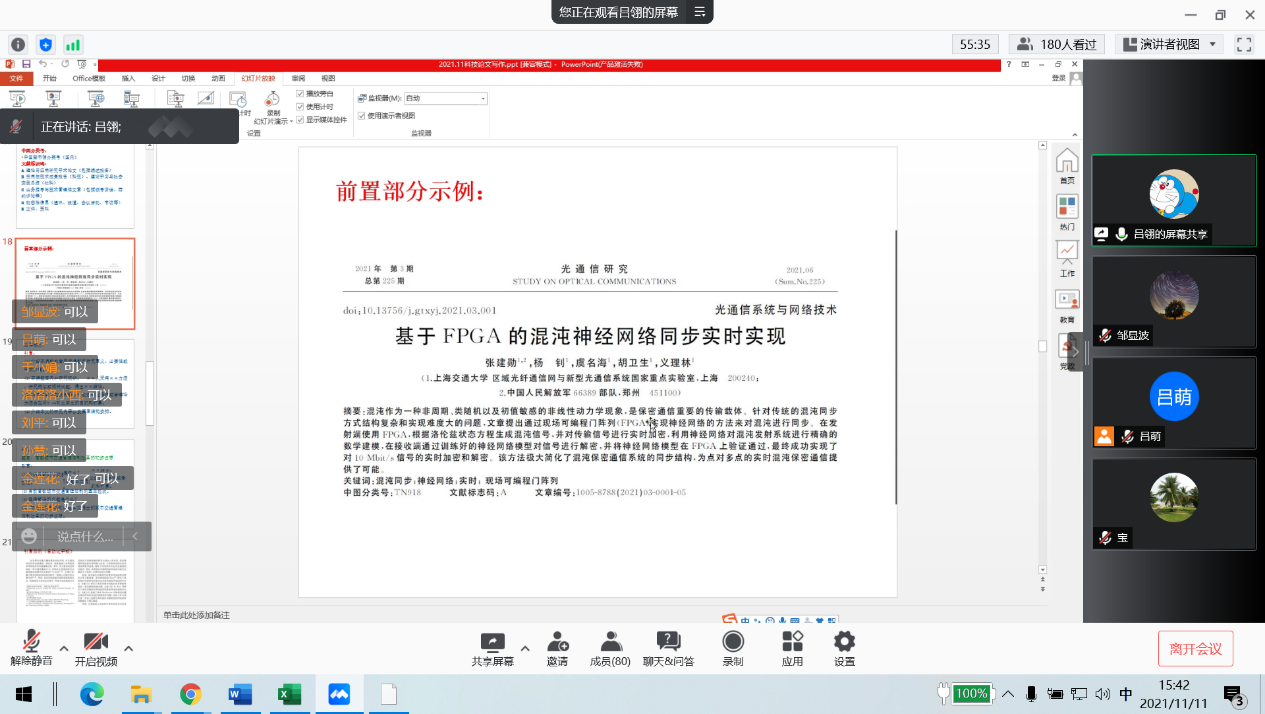Start recording with the 录制 icon

[733, 642]
